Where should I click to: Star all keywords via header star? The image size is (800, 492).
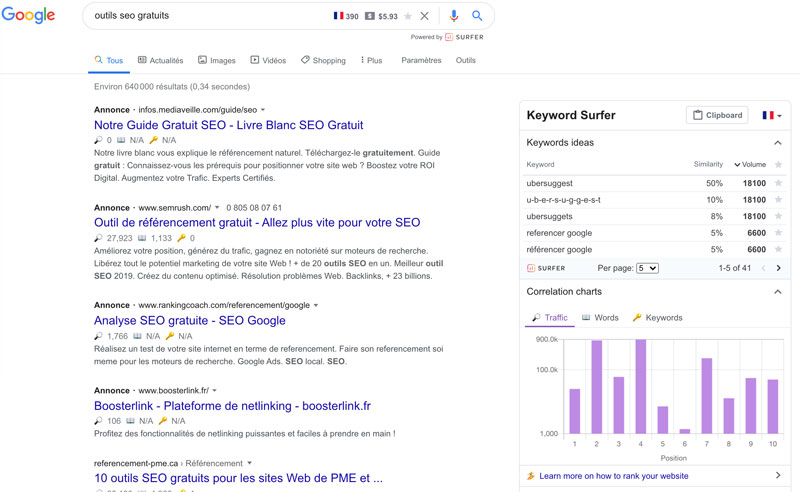click(x=778, y=164)
